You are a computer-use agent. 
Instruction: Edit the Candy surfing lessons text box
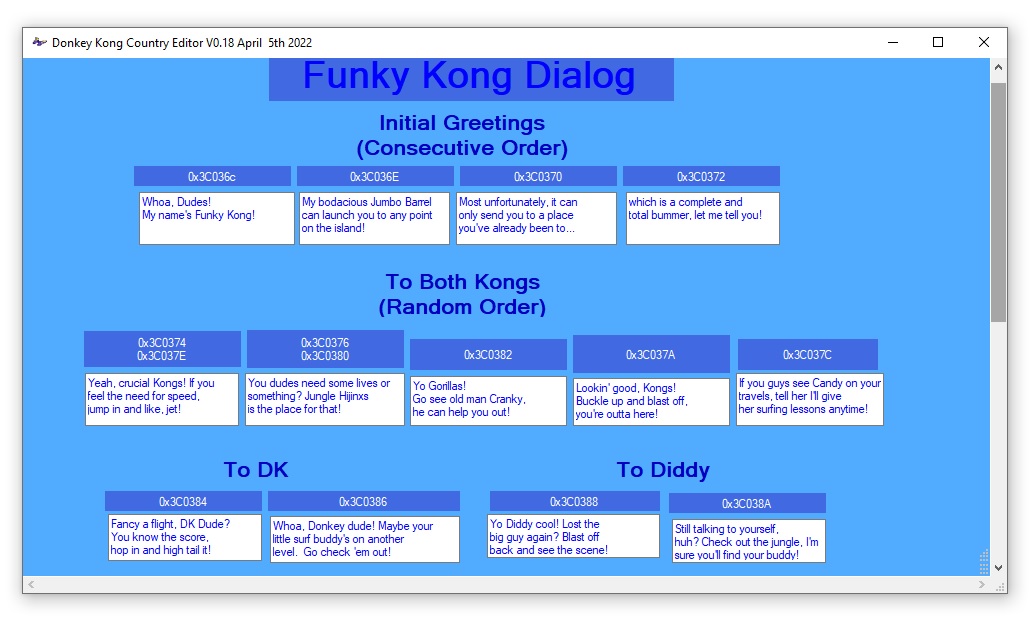pos(810,399)
